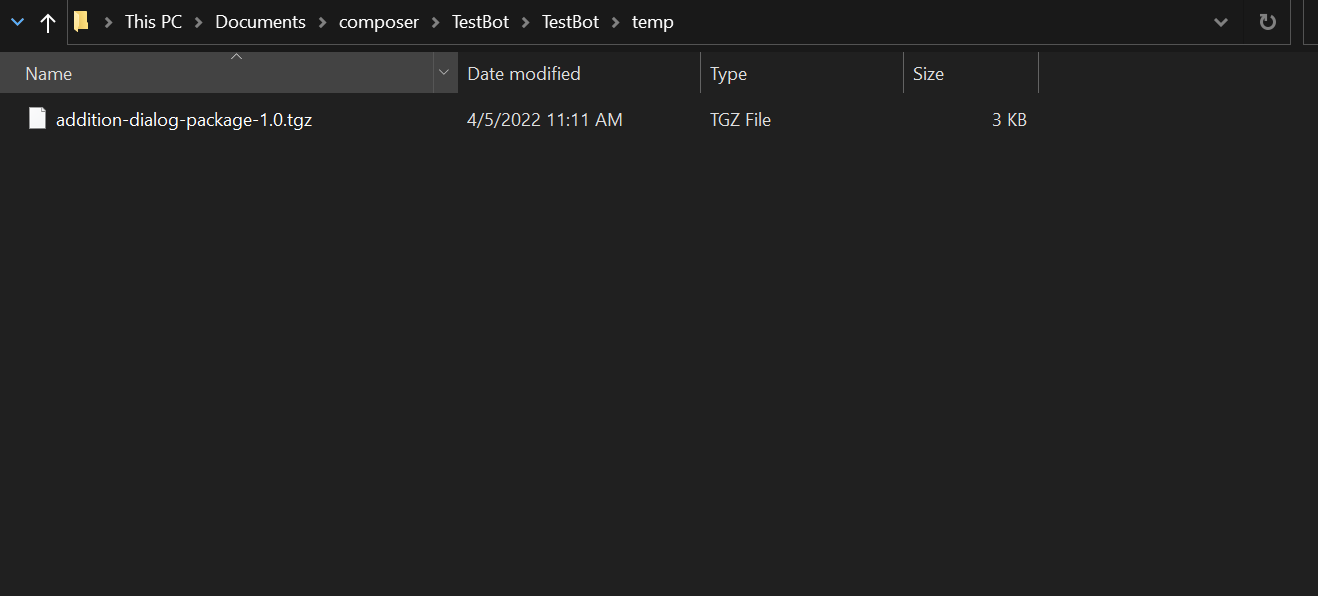The width and height of the screenshot is (1318, 596).
Task: Navigate to This PC breadcrumb
Action: [x=153, y=22]
